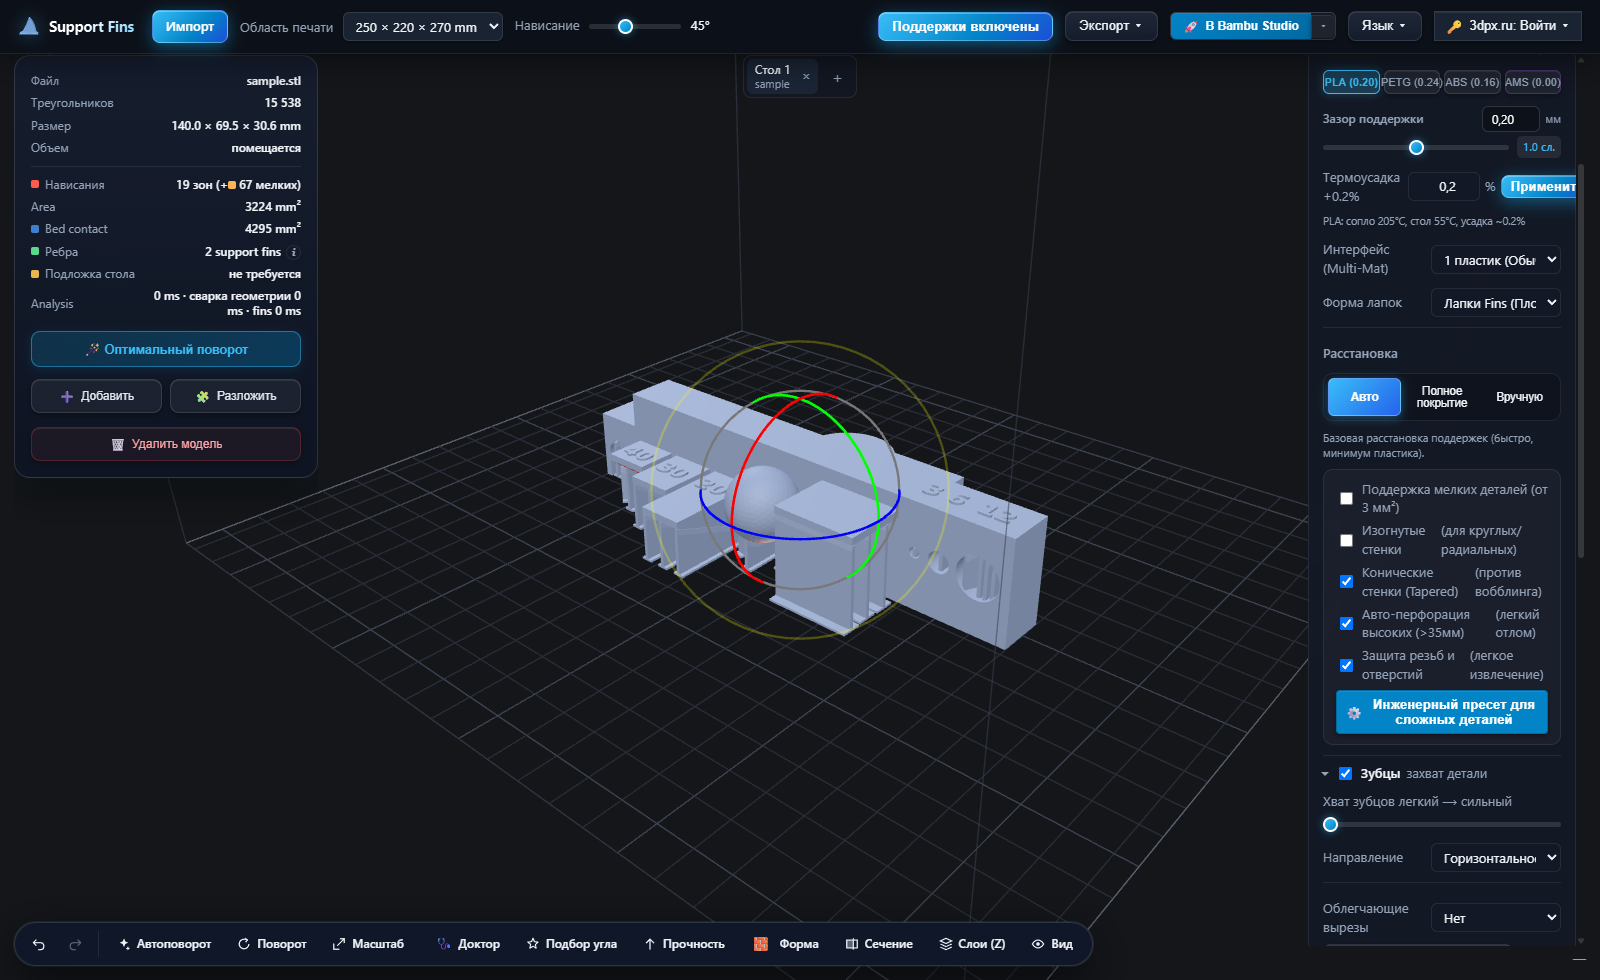Screen dimensions: 1600x980
Task: Open the Направление dropdown
Action: [1495, 858]
